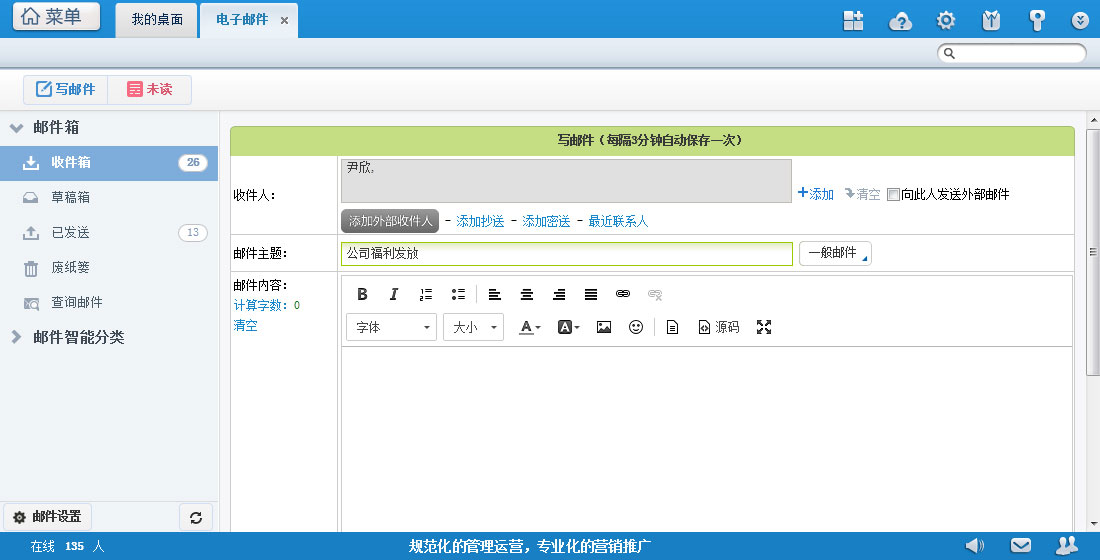Open the 字体 font dropdown

391,327
